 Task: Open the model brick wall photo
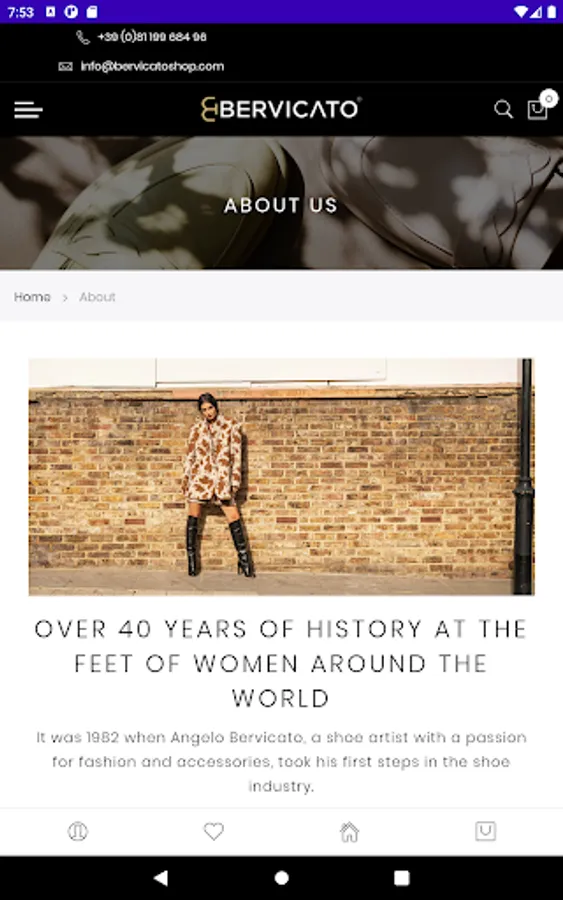[x=281, y=476]
